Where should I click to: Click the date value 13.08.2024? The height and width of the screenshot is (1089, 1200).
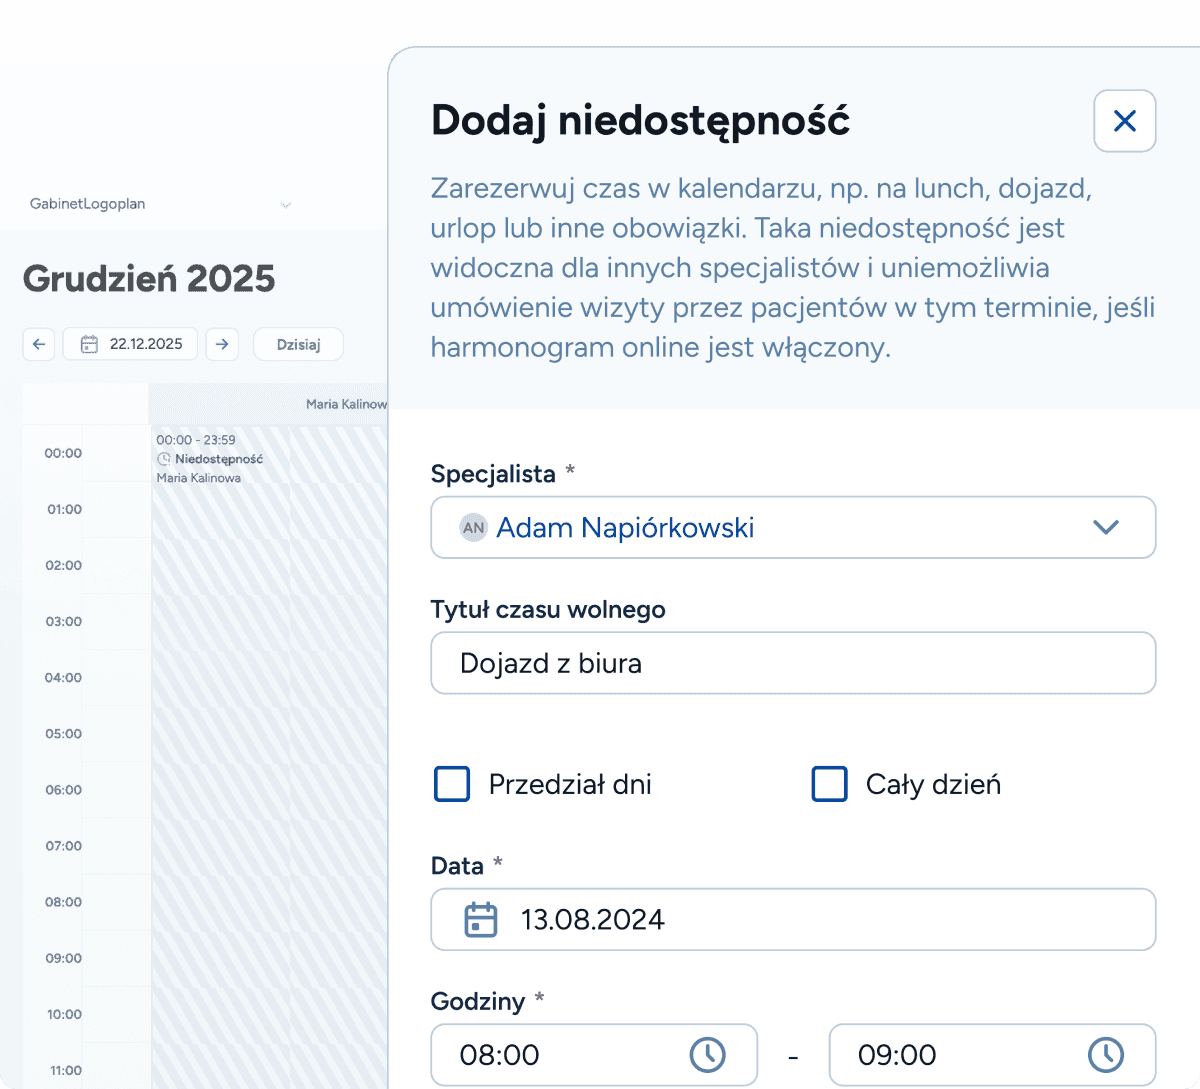pyautogui.click(x=593, y=919)
